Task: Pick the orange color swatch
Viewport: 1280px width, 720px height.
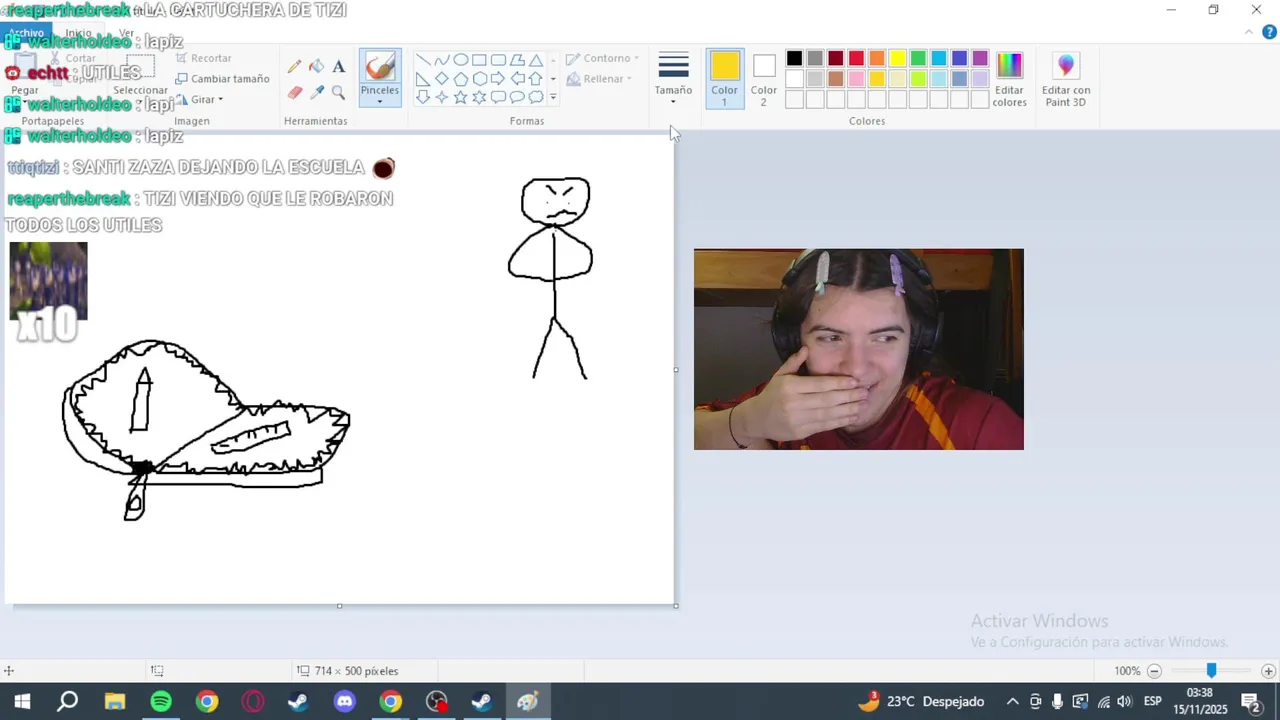Action: [x=877, y=59]
